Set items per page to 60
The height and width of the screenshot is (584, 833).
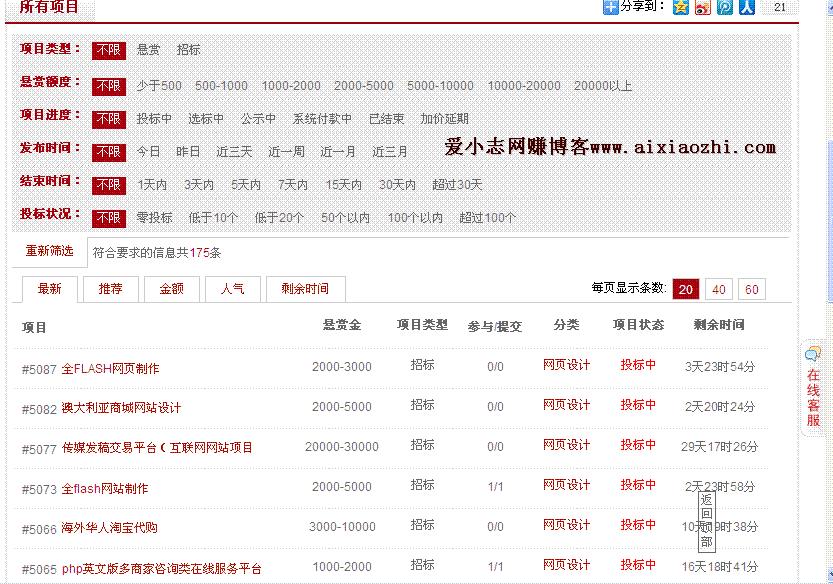tap(752, 290)
